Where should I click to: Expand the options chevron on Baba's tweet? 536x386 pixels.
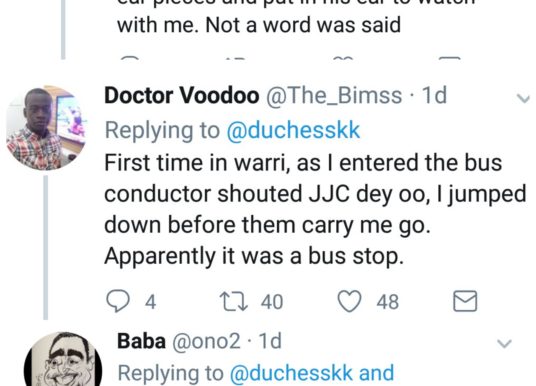click(x=504, y=343)
